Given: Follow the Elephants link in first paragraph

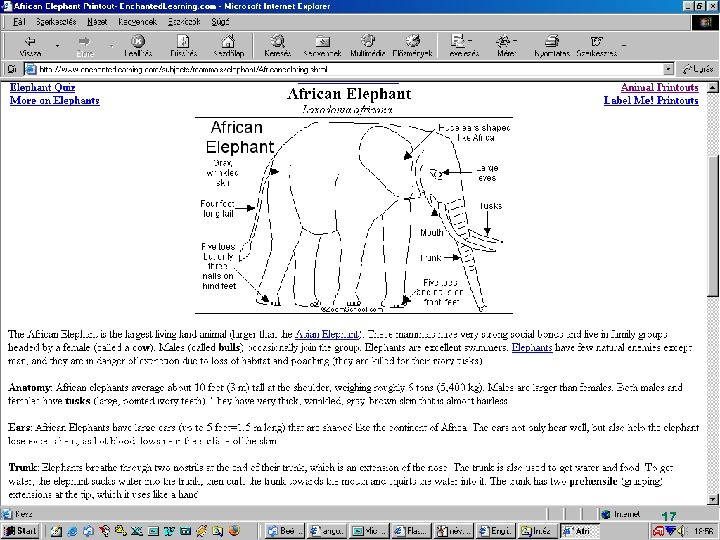Looking at the screenshot, I should (x=532, y=348).
